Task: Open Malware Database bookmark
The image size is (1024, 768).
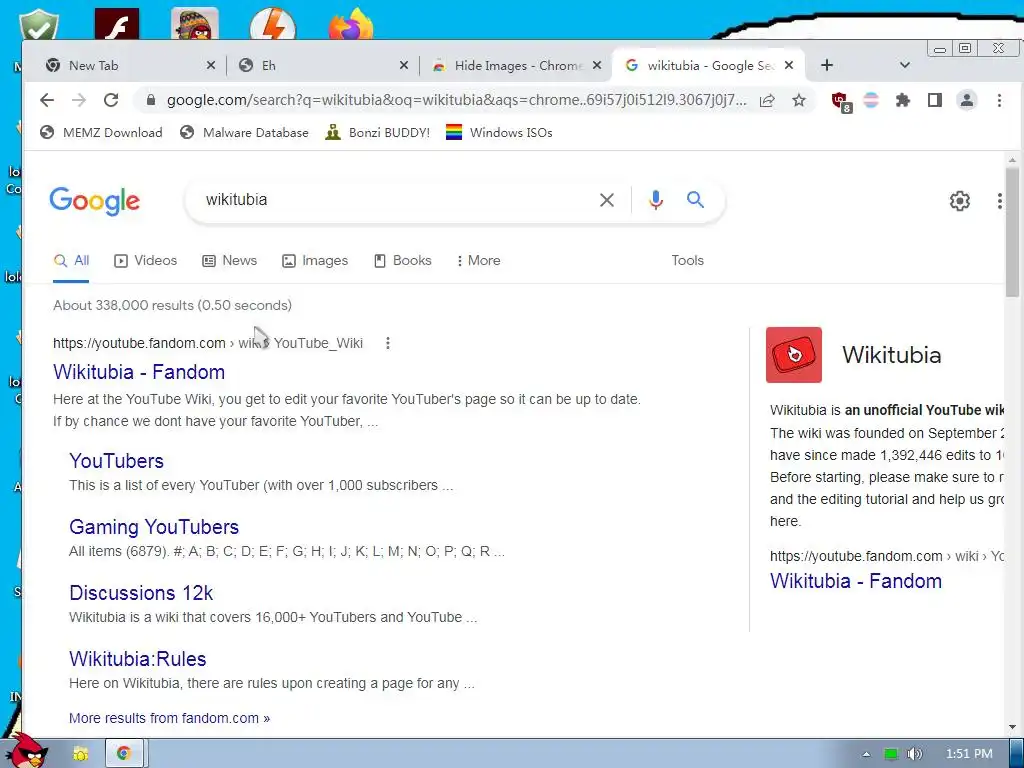Action: pos(244,133)
